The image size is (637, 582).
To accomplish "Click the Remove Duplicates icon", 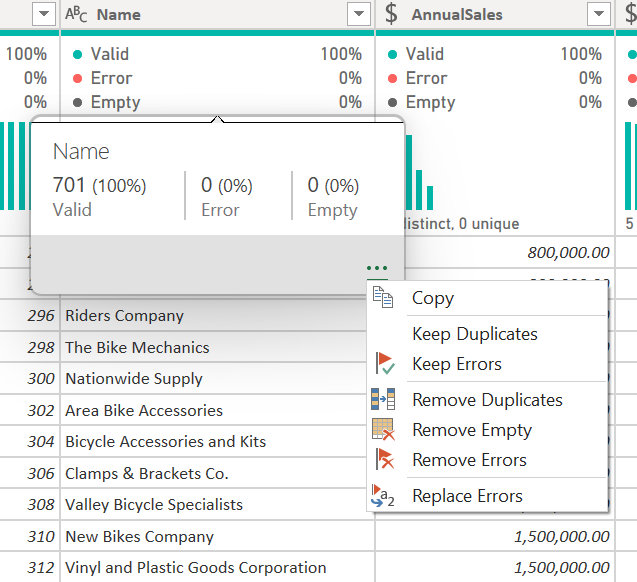I will point(383,400).
